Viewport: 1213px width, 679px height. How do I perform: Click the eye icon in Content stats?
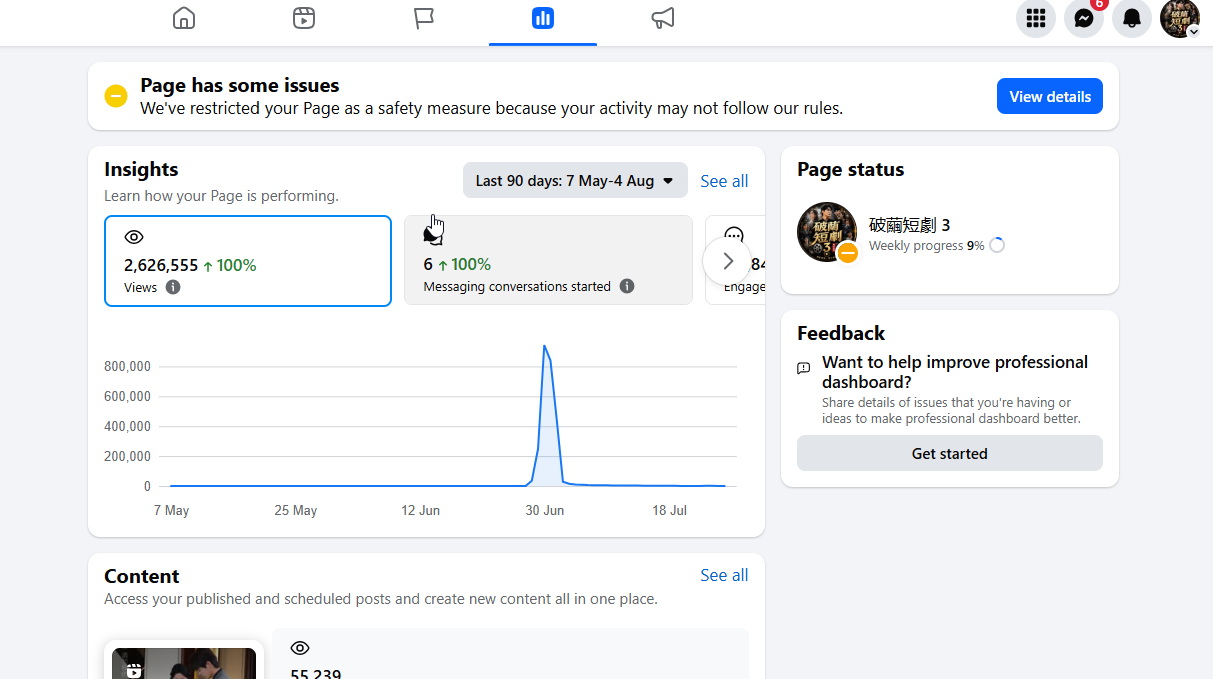coord(300,648)
